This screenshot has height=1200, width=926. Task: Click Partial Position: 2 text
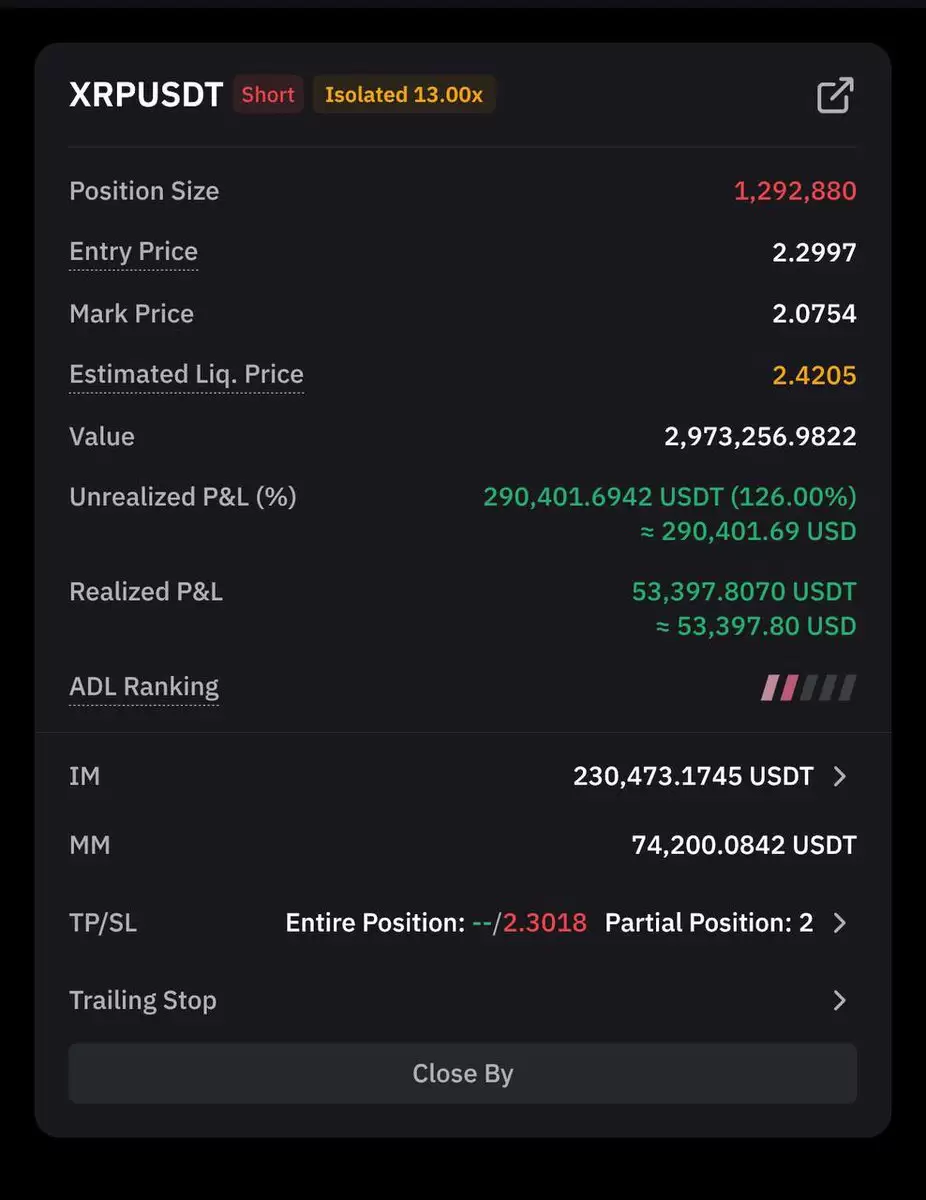click(x=709, y=922)
